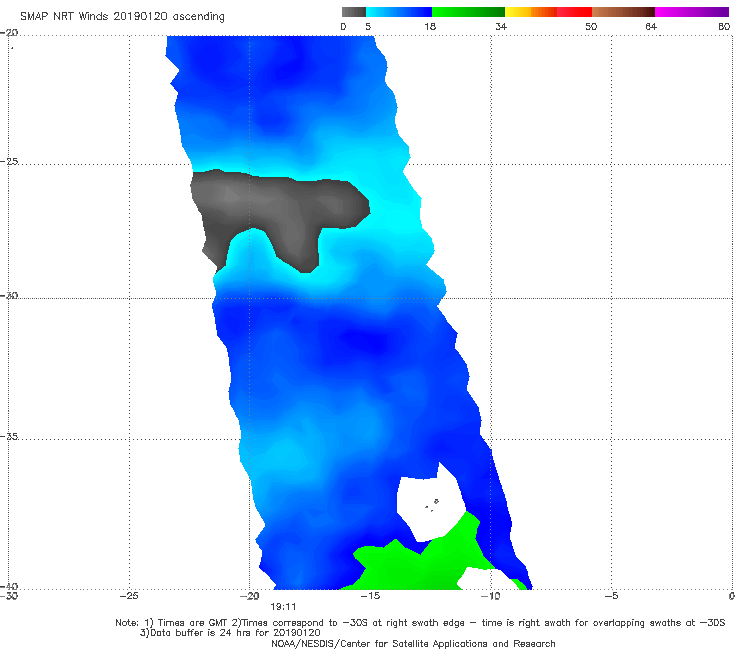The height and width of the screenshot is (650, 740).
Task: Click the '-25' longitude axis label
Action: [129, 596]
